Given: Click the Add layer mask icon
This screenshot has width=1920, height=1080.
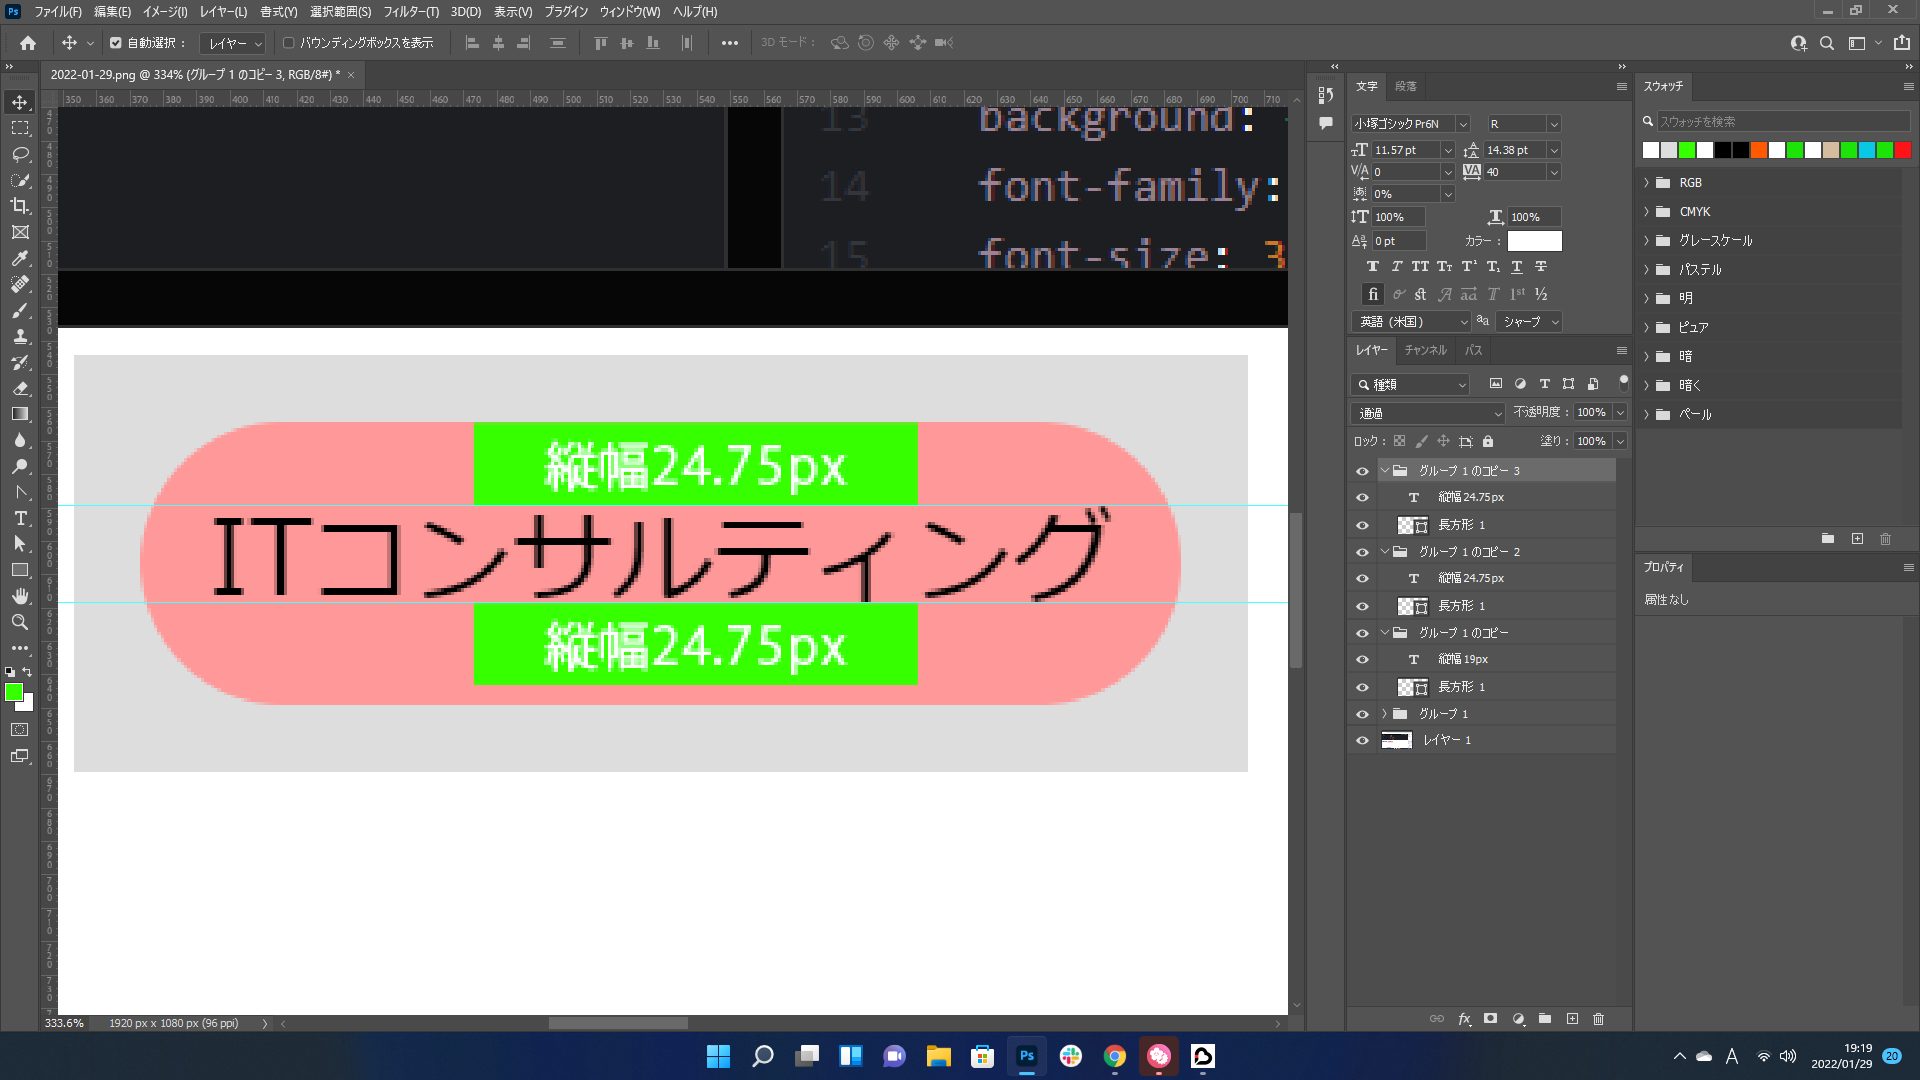Looking at the screenshot, I should click(x=1490, y=1019).
